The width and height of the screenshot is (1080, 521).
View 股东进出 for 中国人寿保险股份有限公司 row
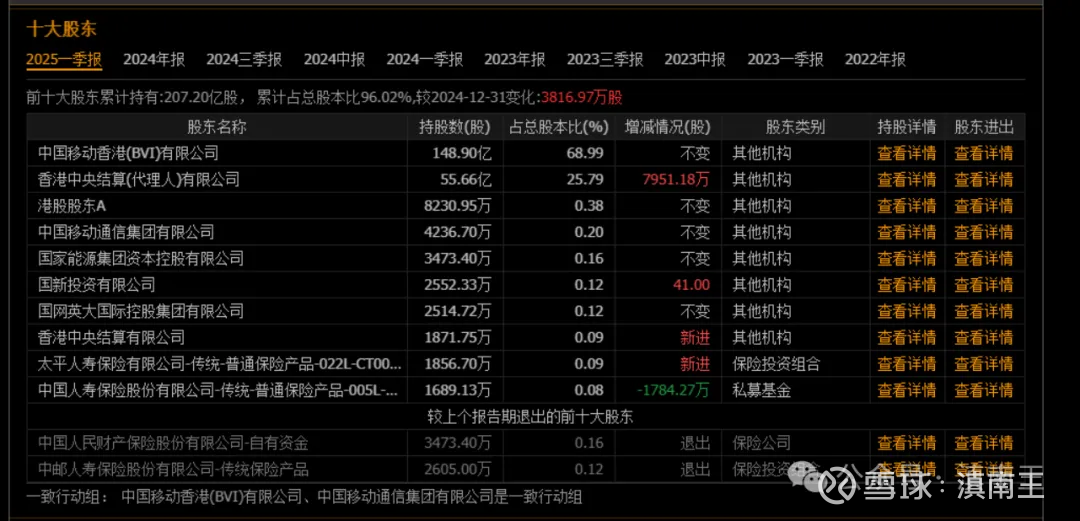[984, 390]
